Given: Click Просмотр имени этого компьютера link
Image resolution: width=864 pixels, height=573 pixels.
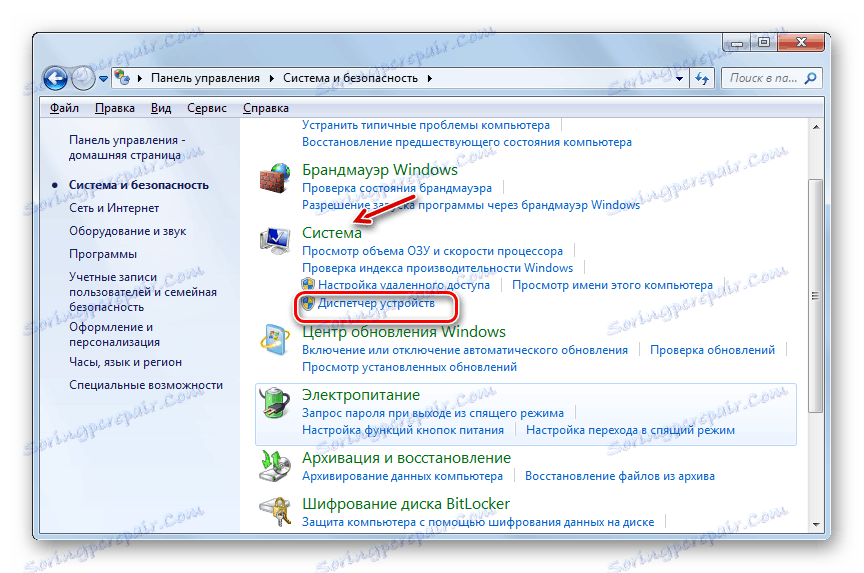Looking at the screenshot, I should tap(612, 285).
